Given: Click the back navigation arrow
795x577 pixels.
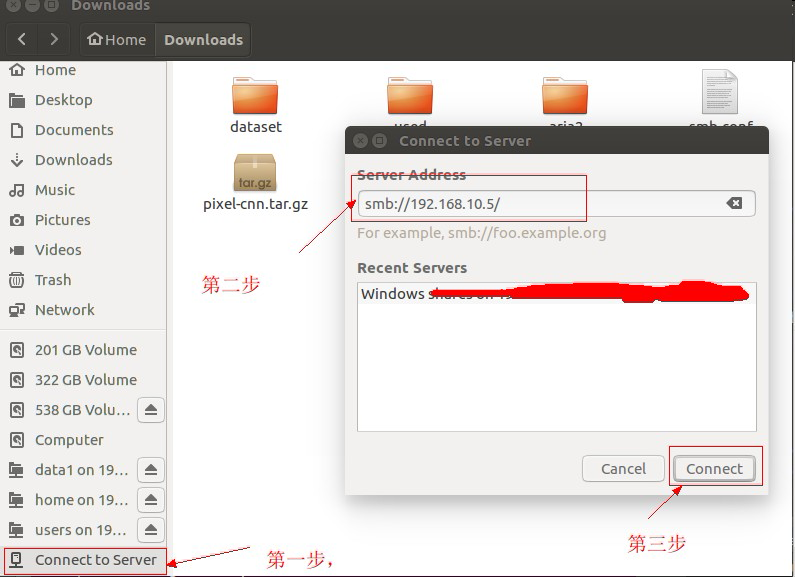Looking at the screenshot, I should [x=22, y=40].
